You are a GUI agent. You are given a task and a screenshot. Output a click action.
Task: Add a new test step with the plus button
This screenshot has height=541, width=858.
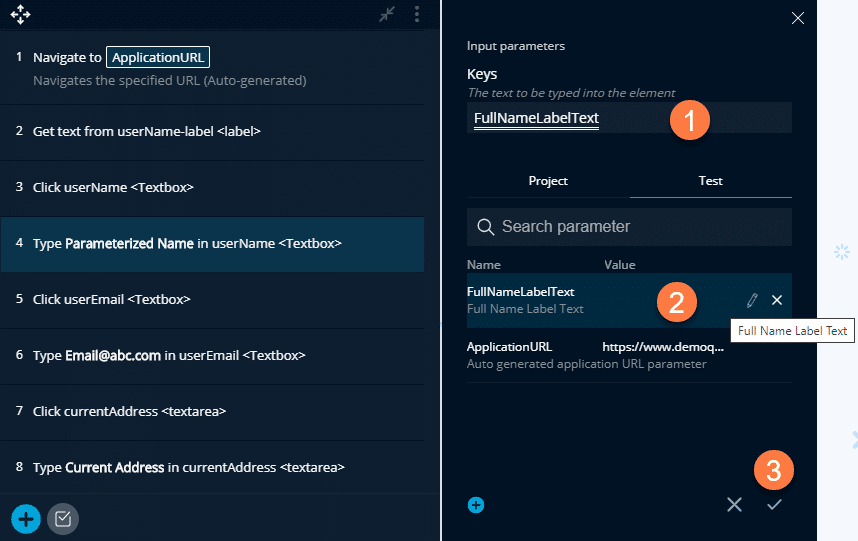26,519
